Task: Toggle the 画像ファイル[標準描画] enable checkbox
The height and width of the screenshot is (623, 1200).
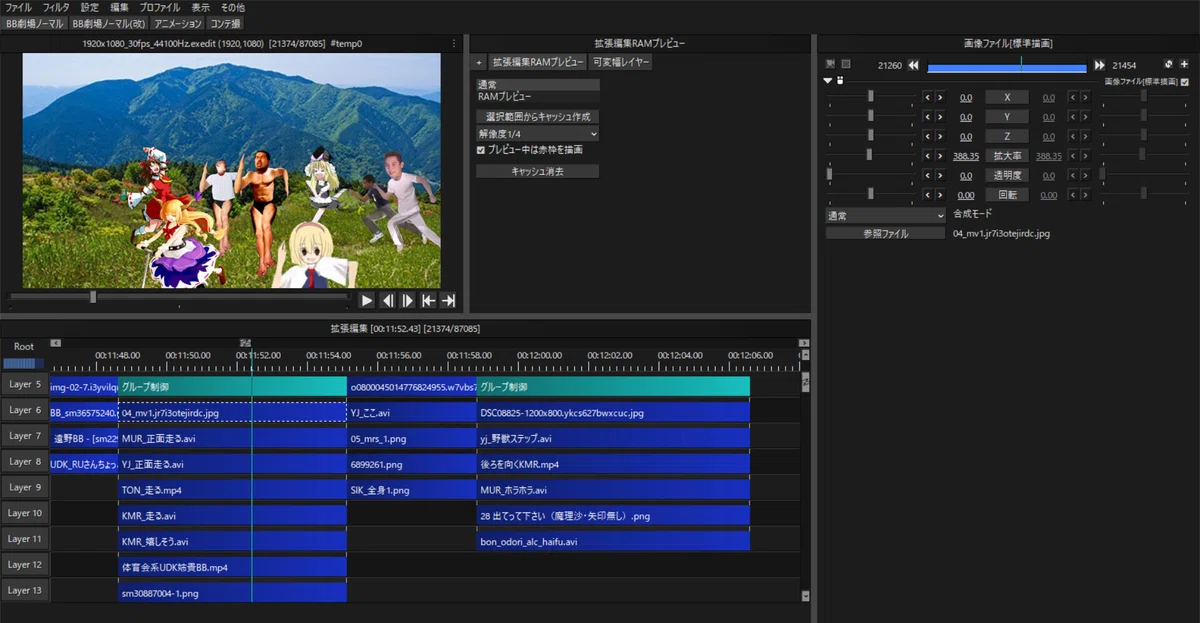Action: [1185, 82]
